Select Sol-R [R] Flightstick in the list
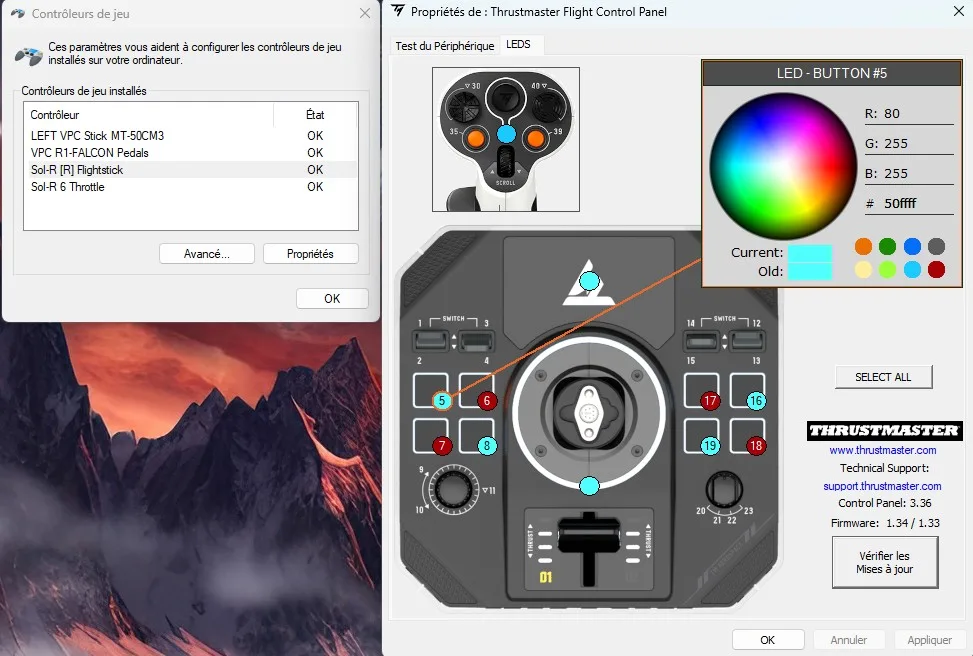Image resolution: width=973 pixels, height=656 pixels. (191, 169)
